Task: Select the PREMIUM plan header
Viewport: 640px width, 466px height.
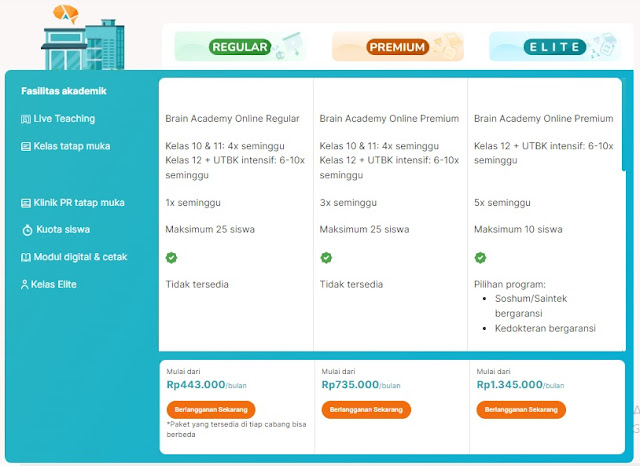Action: click(x=398, y=47)
